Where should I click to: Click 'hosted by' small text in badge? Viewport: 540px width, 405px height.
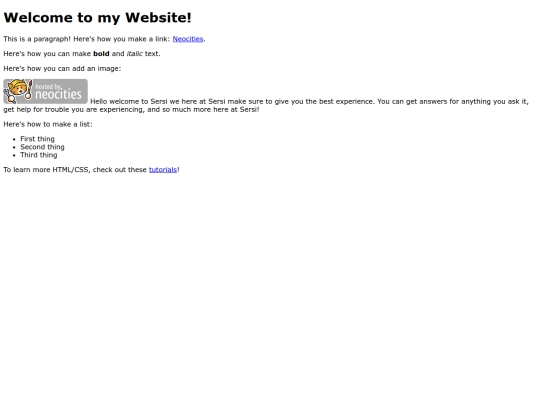click(x=49, y=86)
